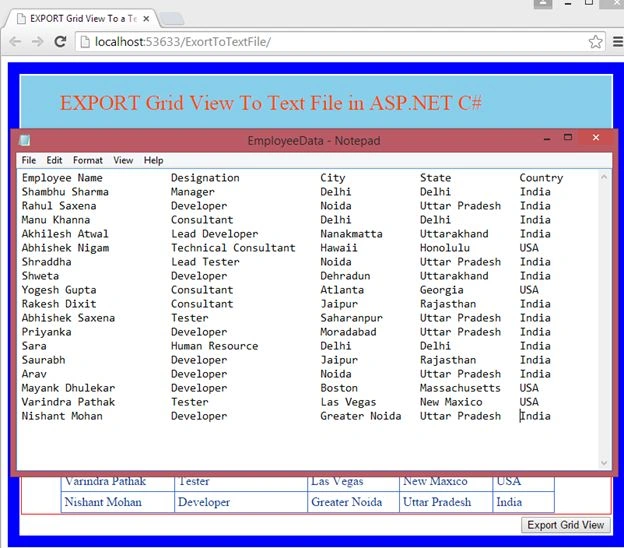Screen dimensions: 624x548
Task: Click 'Akhilesh Atwal' in Notepad
Action: (x=65, y=234)
